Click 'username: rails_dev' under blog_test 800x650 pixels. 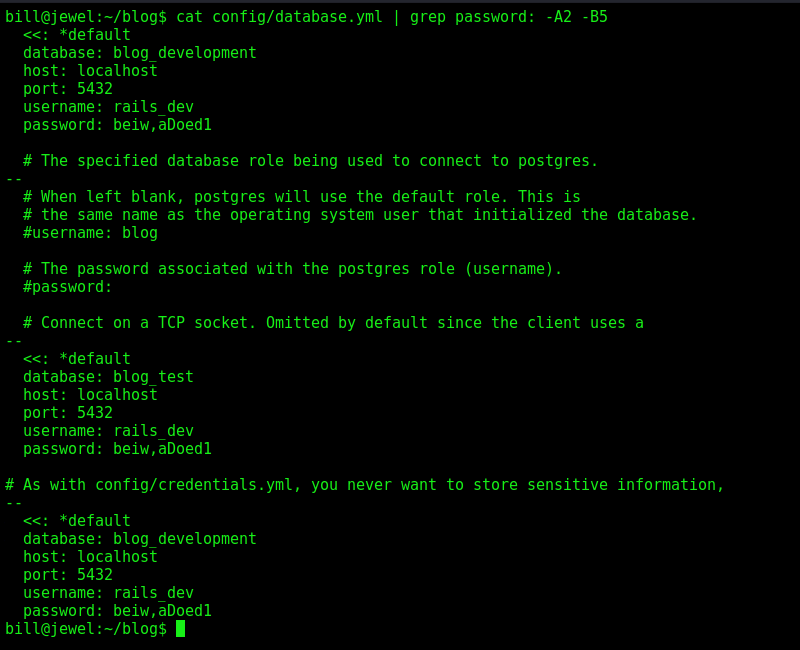click(x=108, y=431)
